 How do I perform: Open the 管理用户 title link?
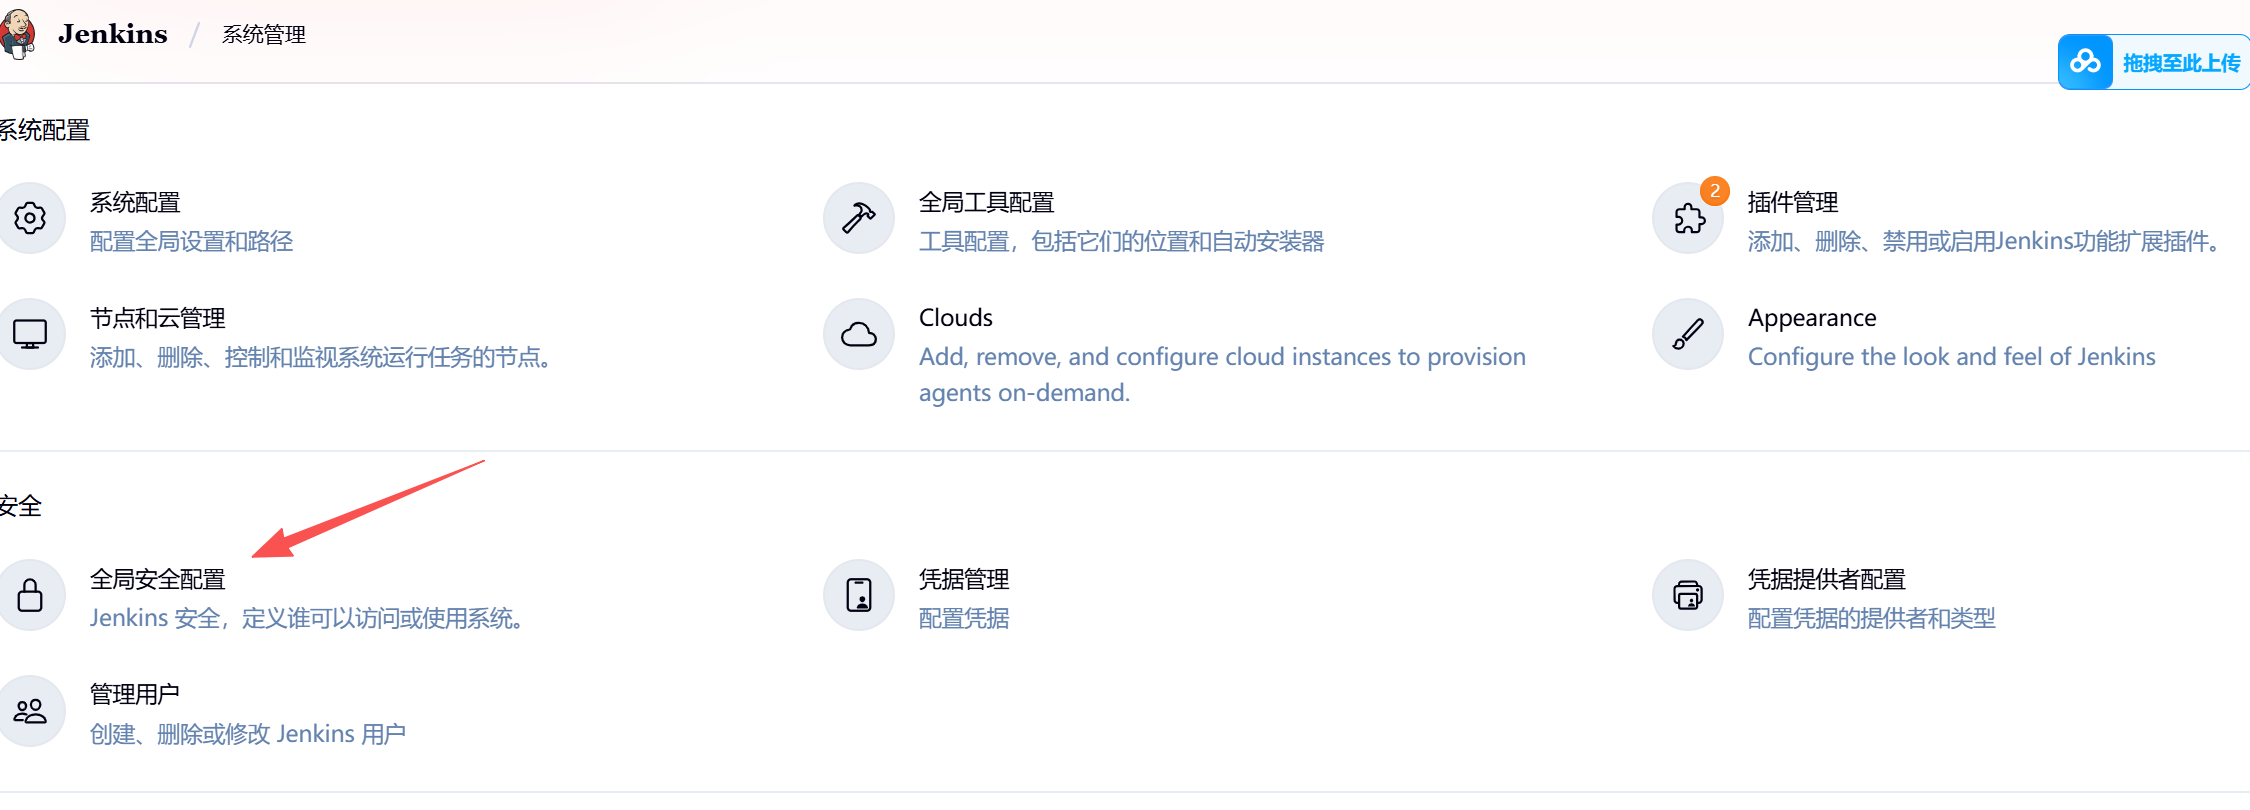[x=135, y=694]
